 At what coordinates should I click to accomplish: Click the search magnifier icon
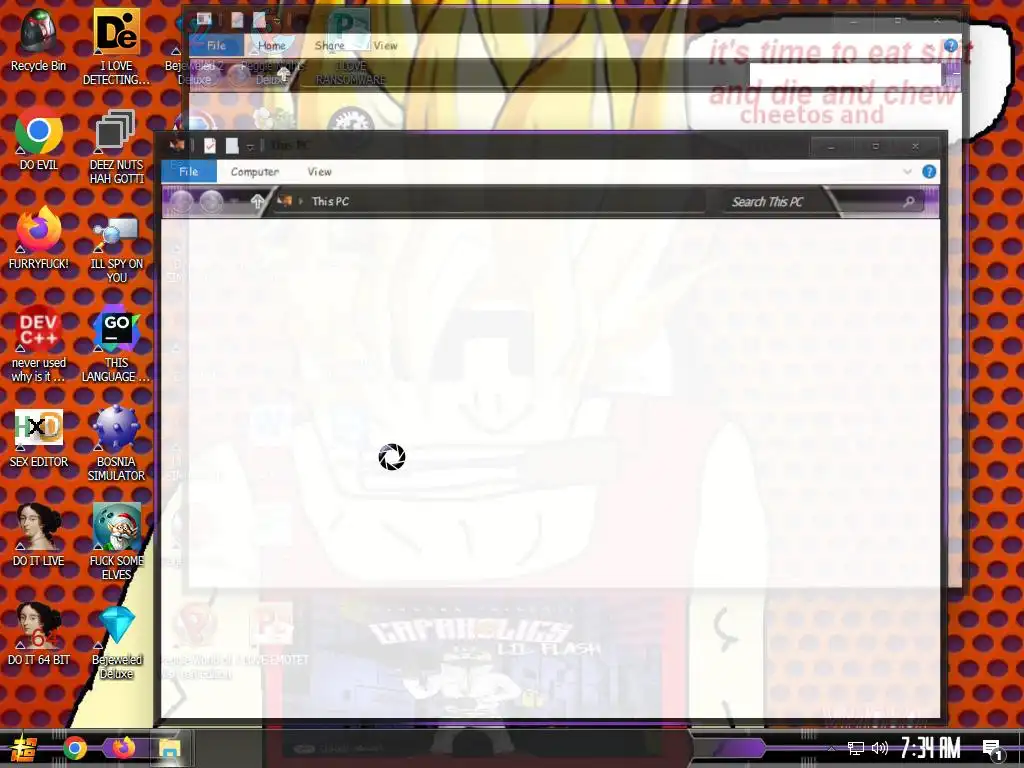tap(908, 202)
